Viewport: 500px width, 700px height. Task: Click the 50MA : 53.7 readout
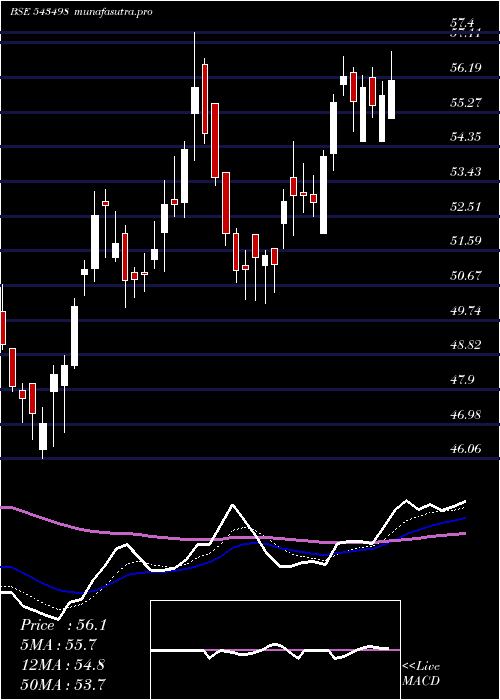(x=63, y=684)
